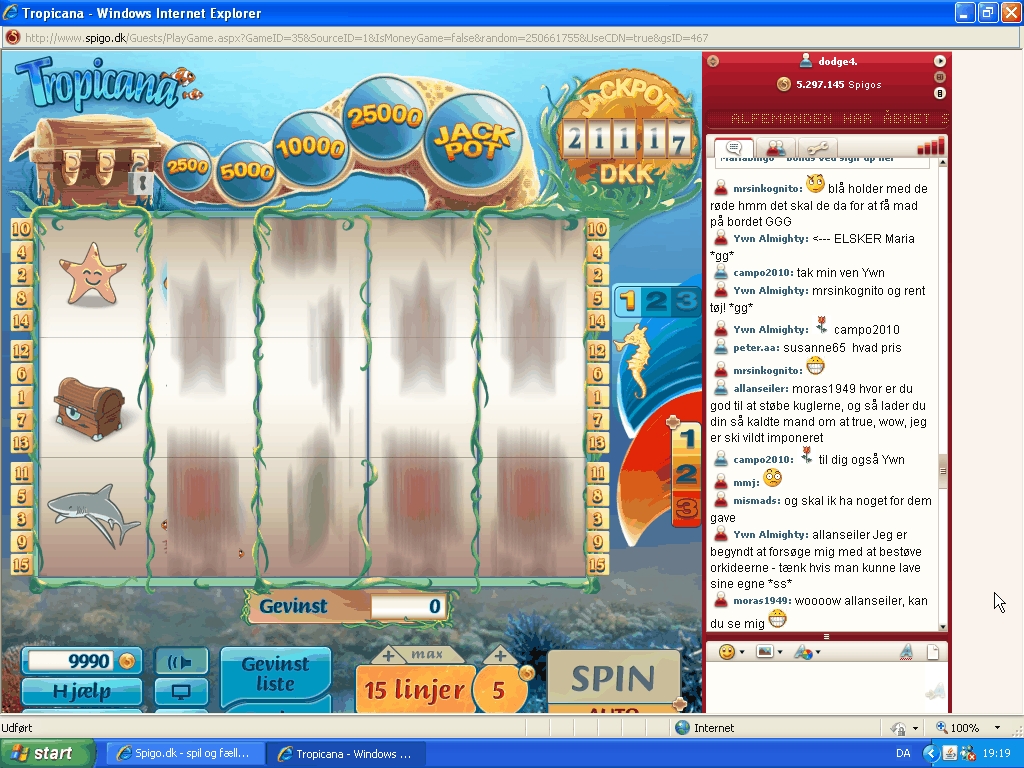Switch to Spigo.dk taskbar window

click(x=186, y=754)
